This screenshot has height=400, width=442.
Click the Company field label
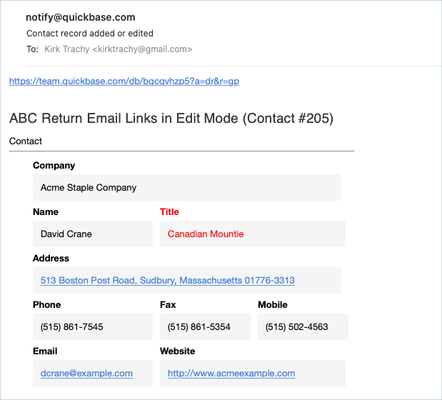(x=54, y=165)
